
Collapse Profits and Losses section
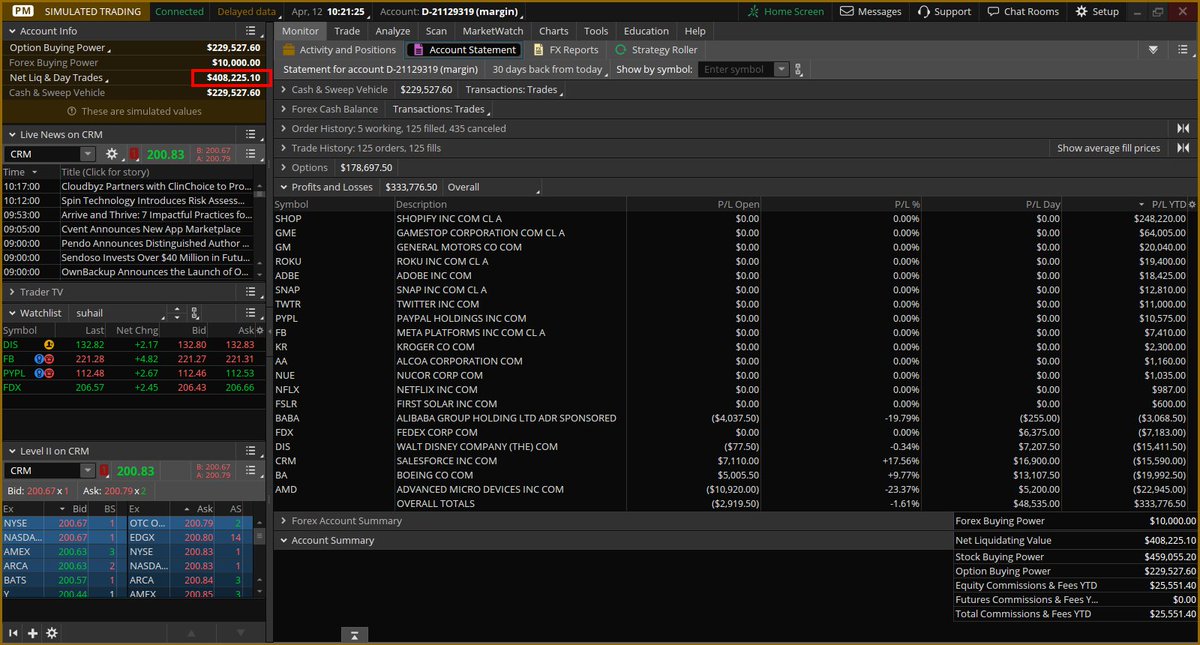tap(284, 187)
